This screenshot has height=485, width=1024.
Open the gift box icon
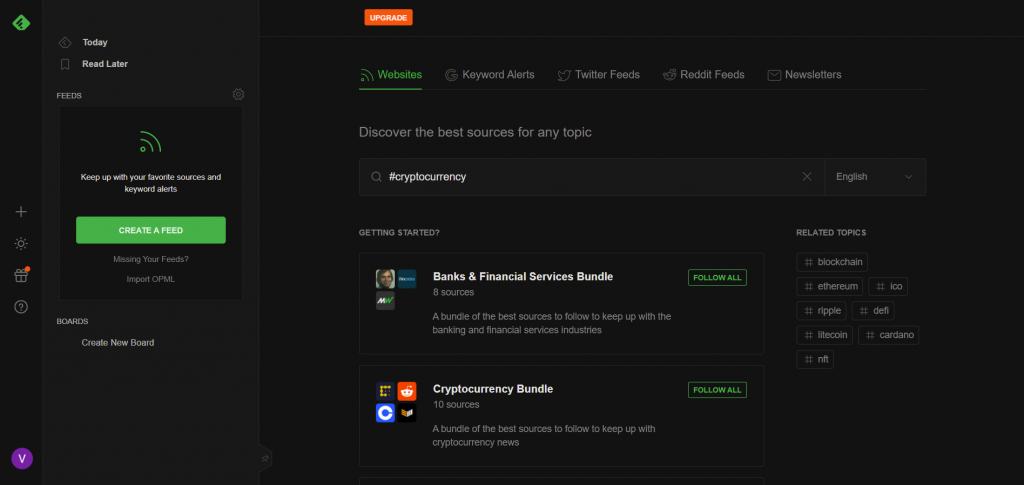coord(21,275)
